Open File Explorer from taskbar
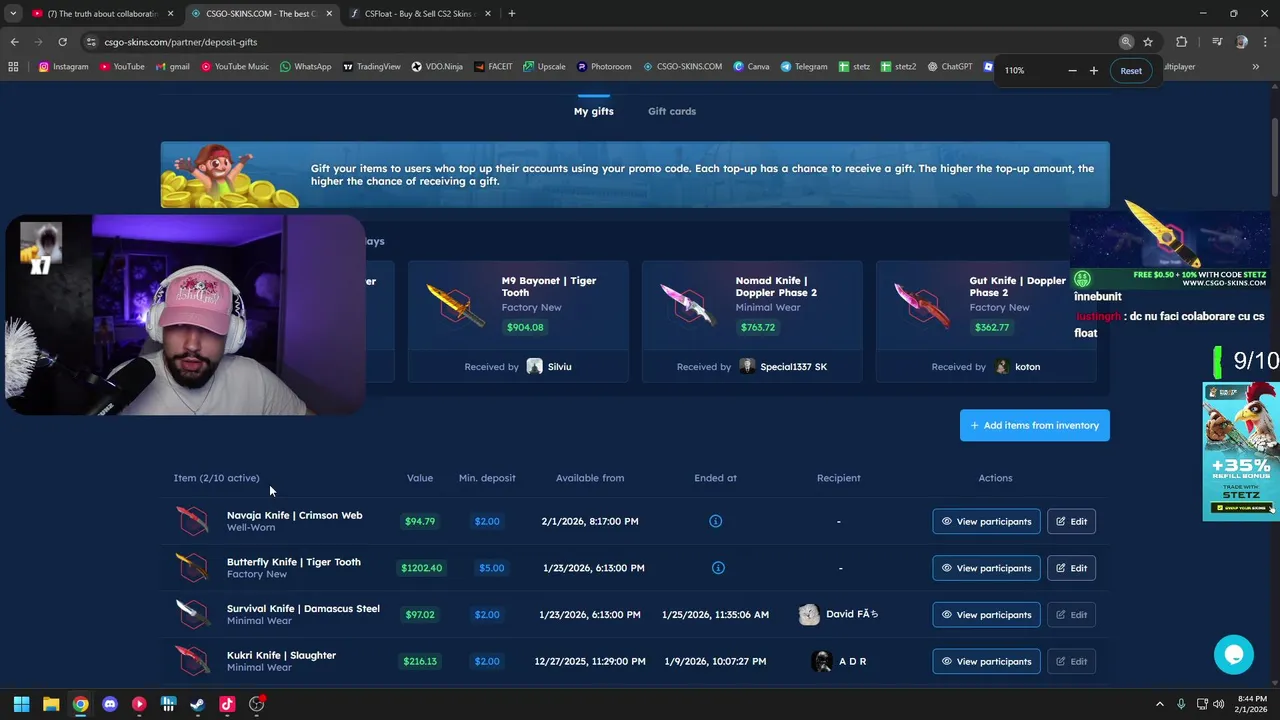 (51, 704)
